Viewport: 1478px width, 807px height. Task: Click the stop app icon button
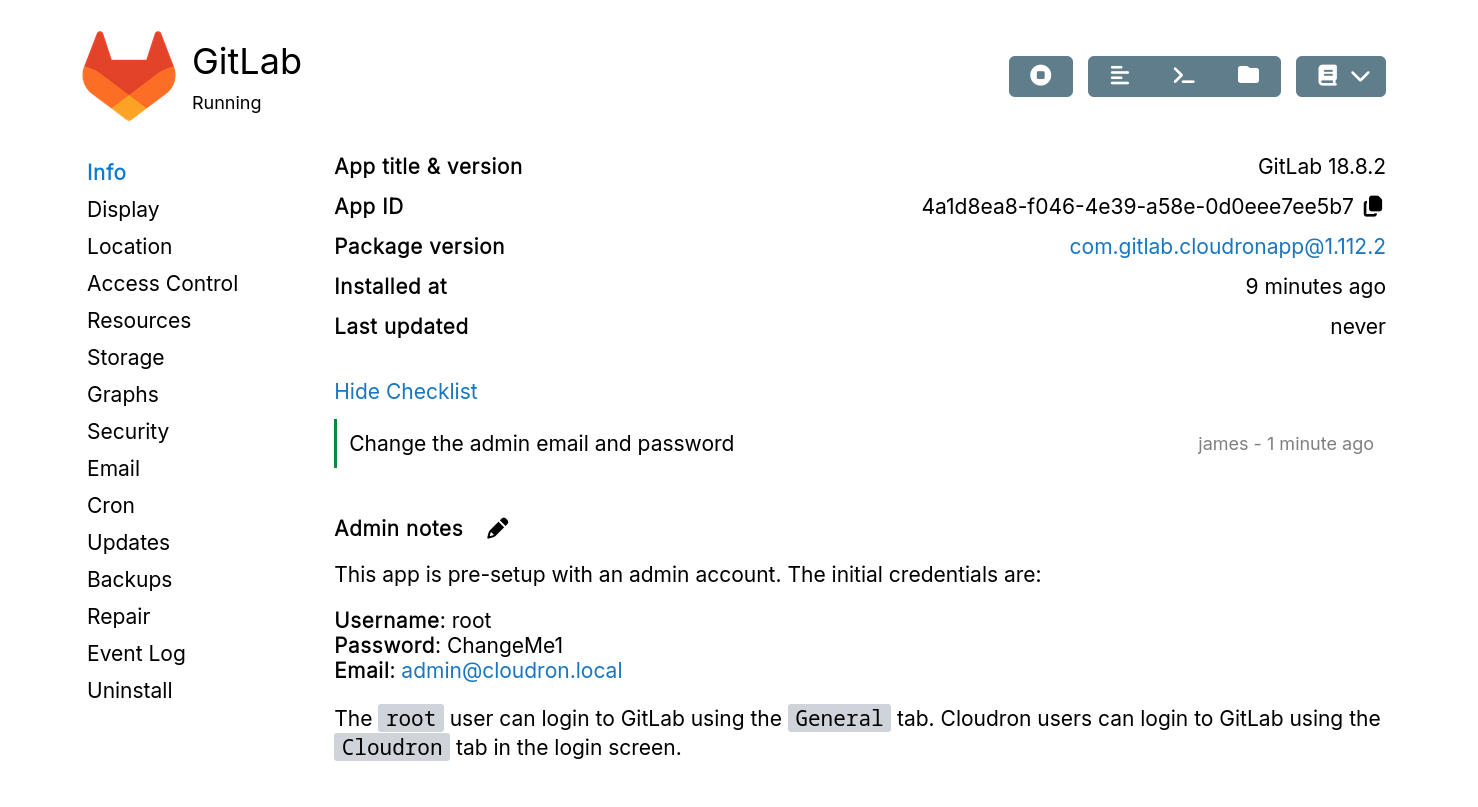tap(1040, 76)
